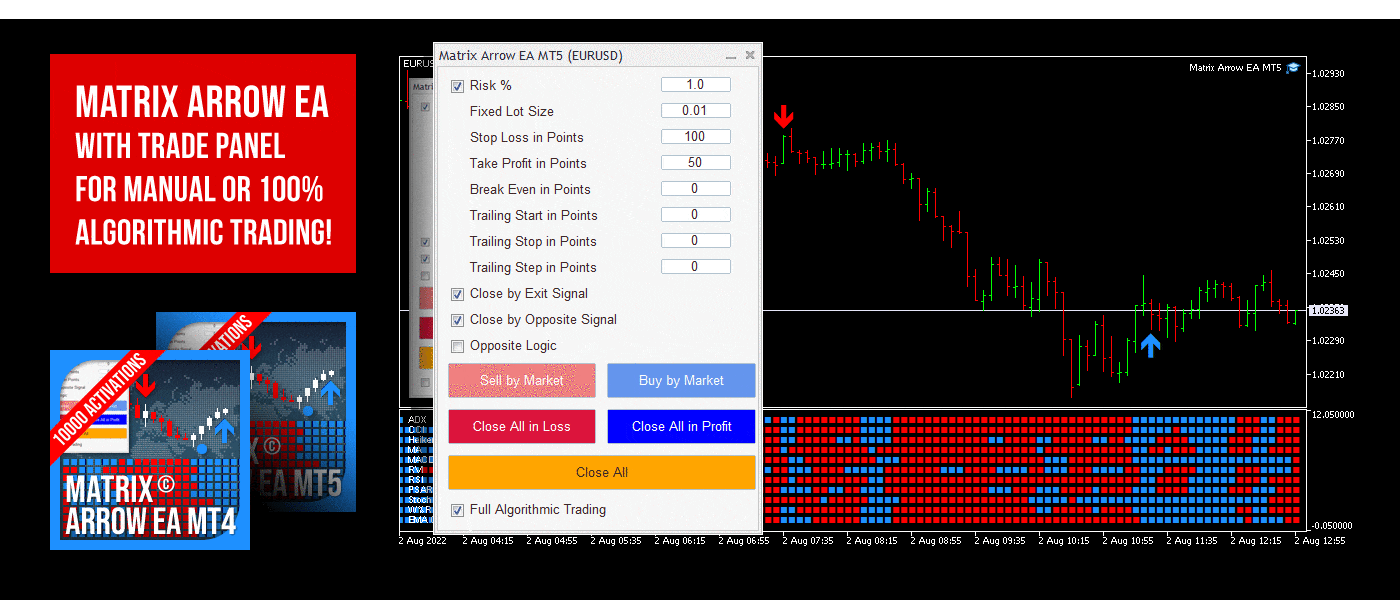Click the blue buy arrow on the chart
Viewport: 1400px width, 600px height.
1151,345
